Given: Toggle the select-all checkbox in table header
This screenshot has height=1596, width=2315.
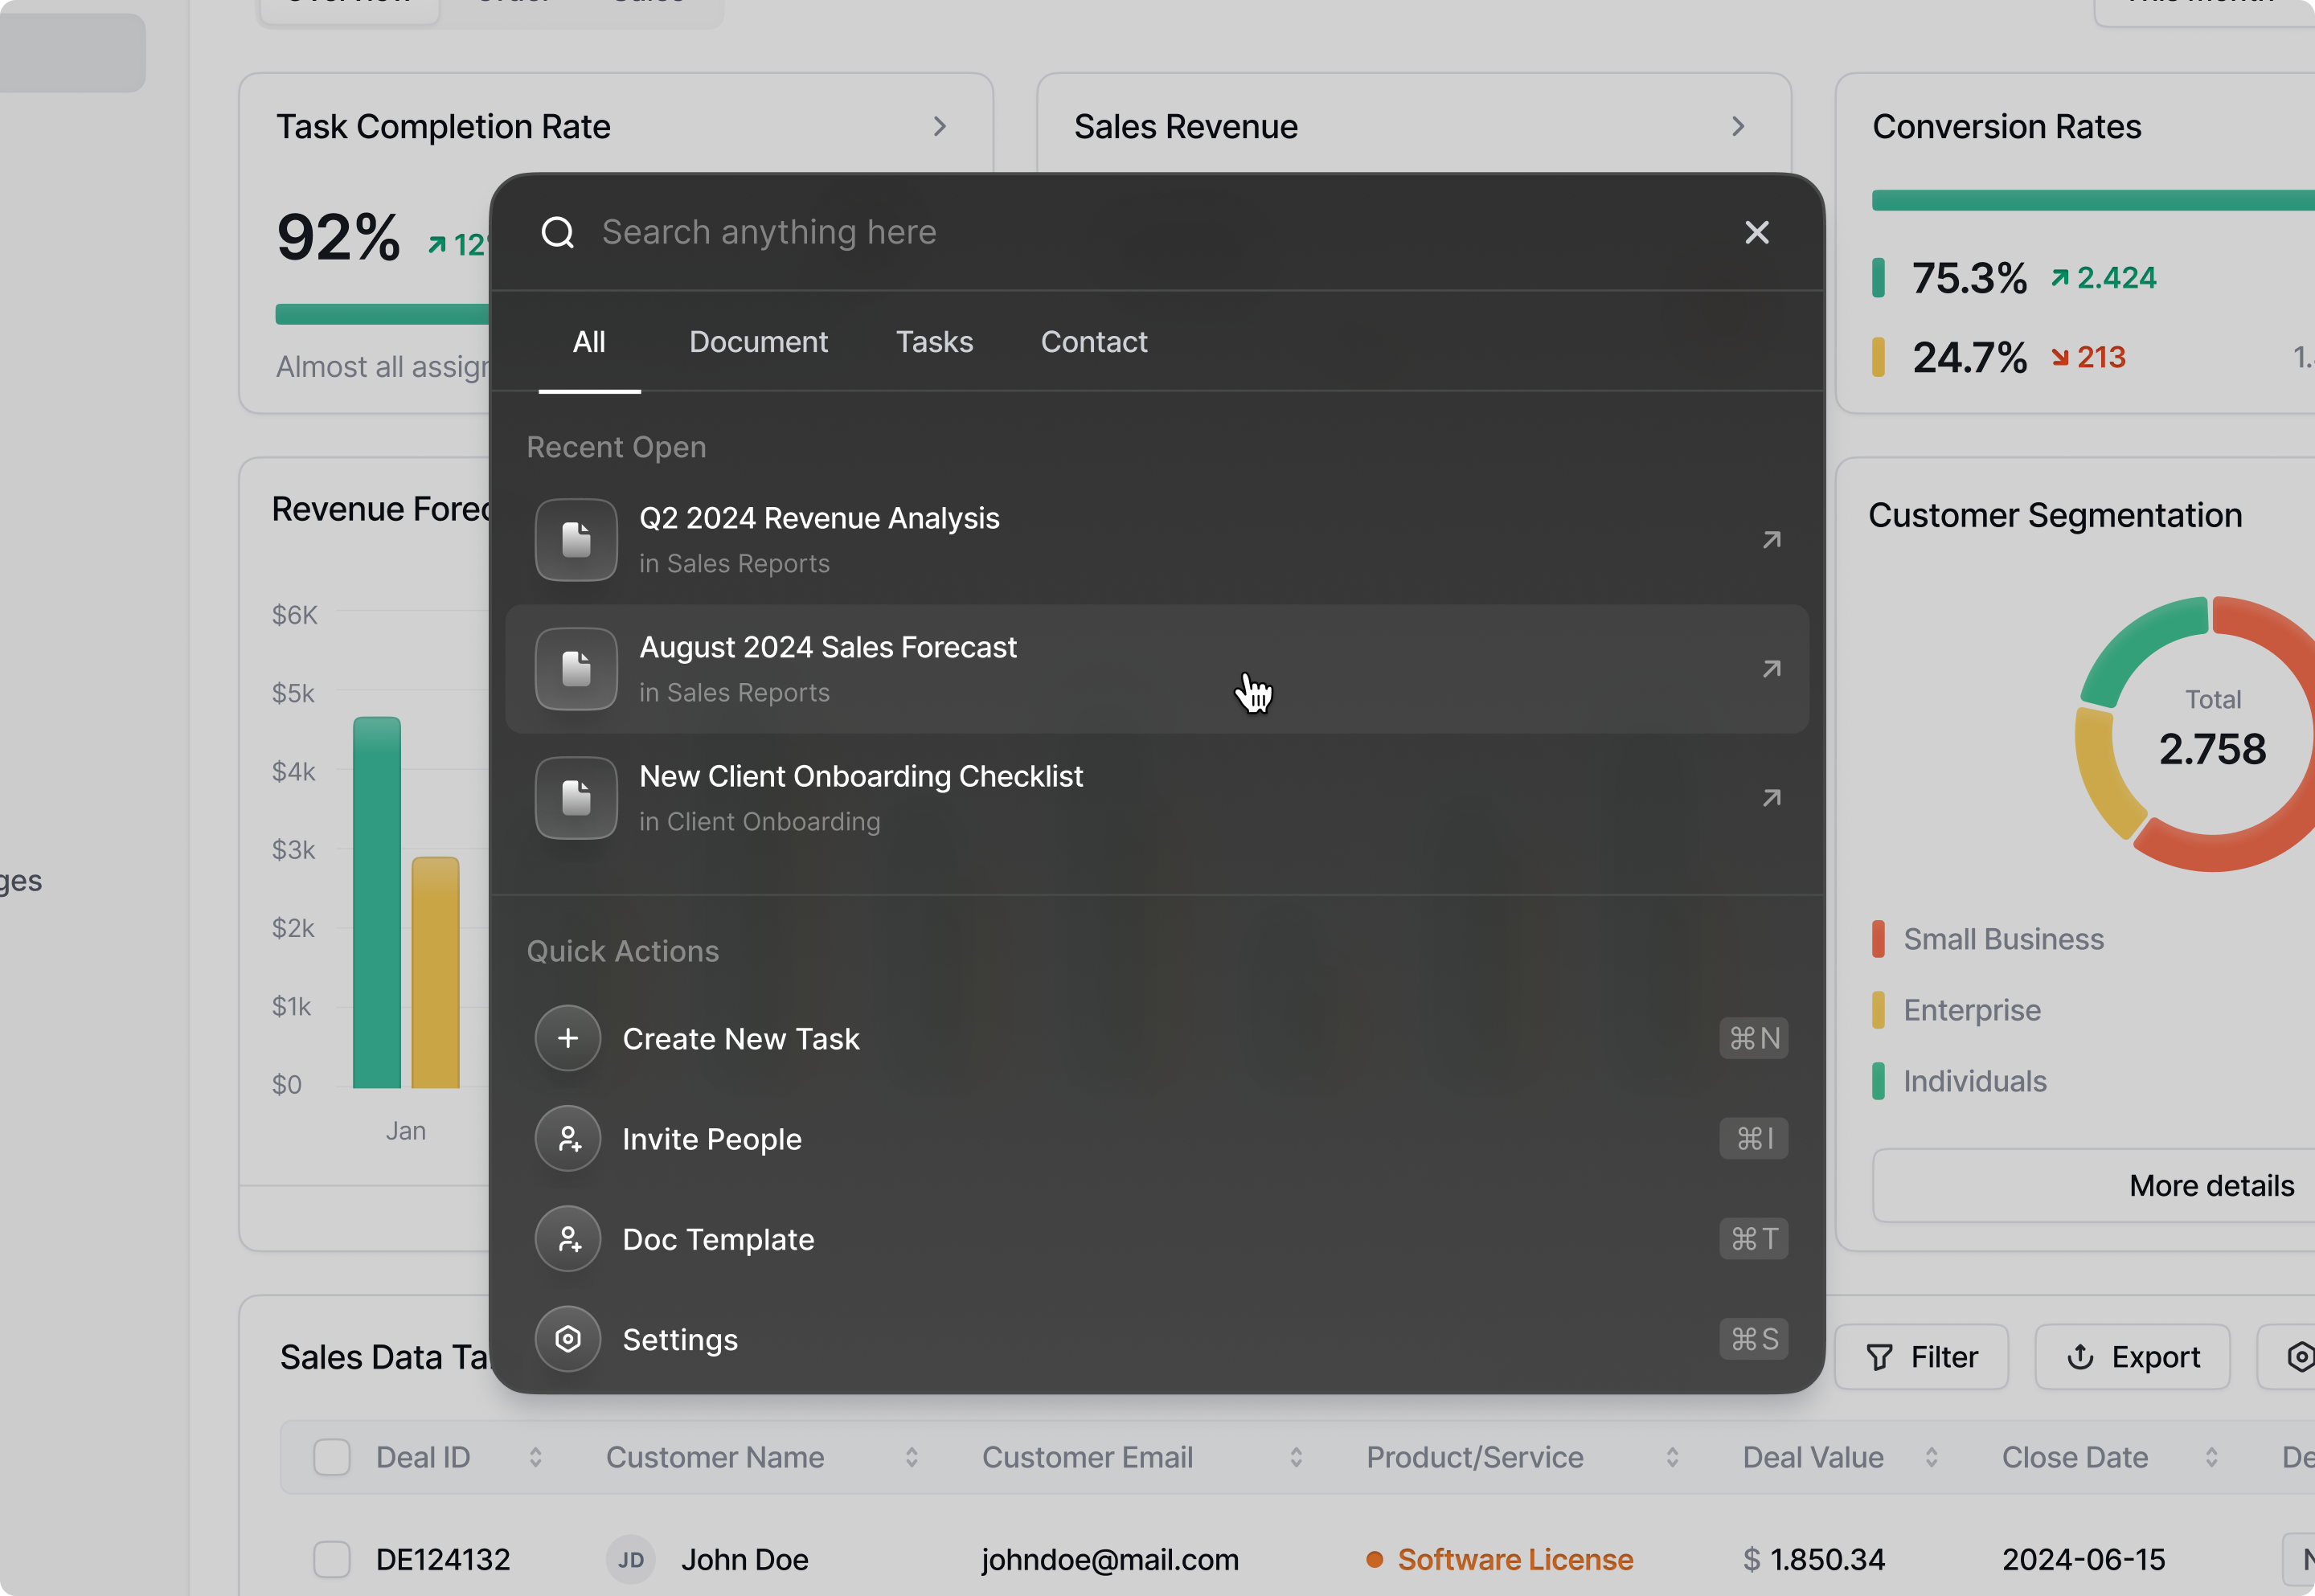Looking at the screenshot, I should point(331,1456).
